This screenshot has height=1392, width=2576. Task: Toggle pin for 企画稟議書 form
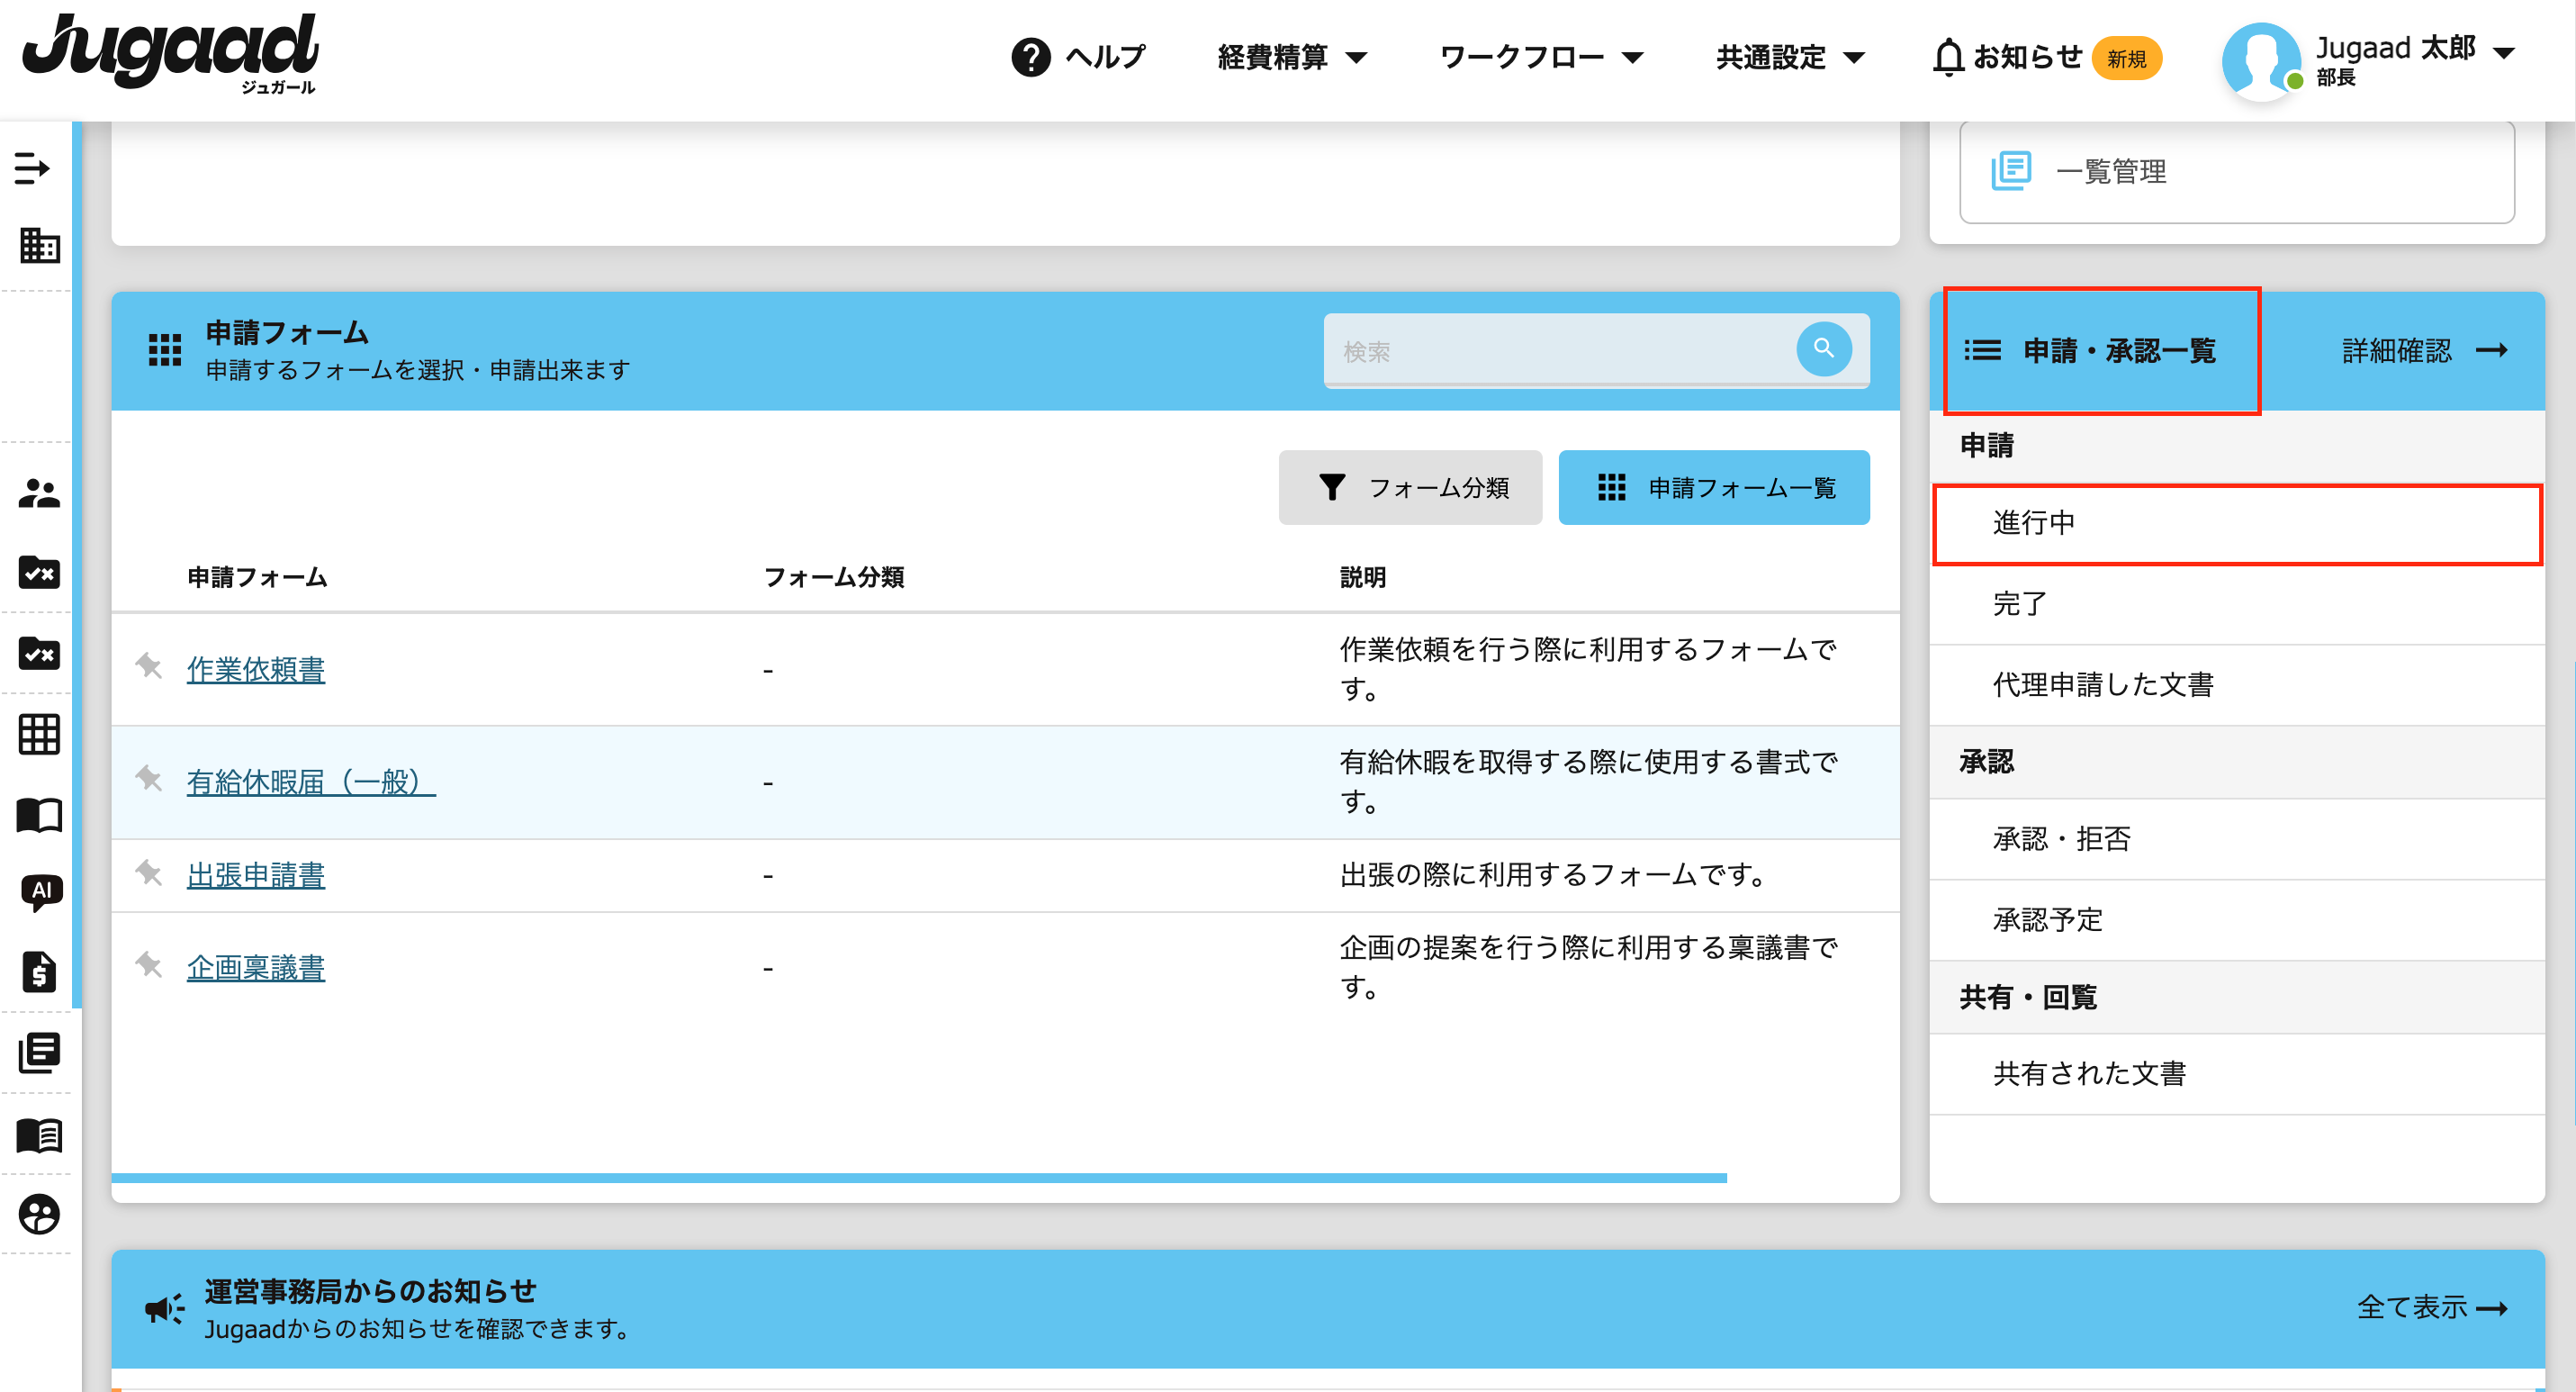tap(149, 965)
